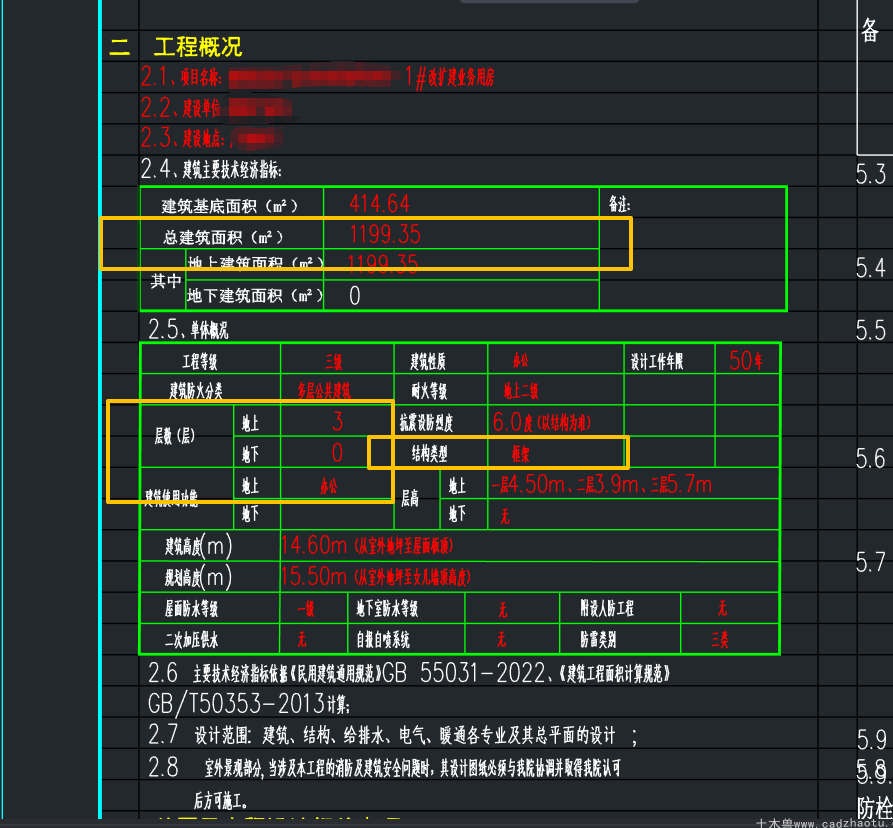Select the 15.50m planning height value
This screenshot has width=893, height=828.
pyautogui.click(x=375, y=577)
